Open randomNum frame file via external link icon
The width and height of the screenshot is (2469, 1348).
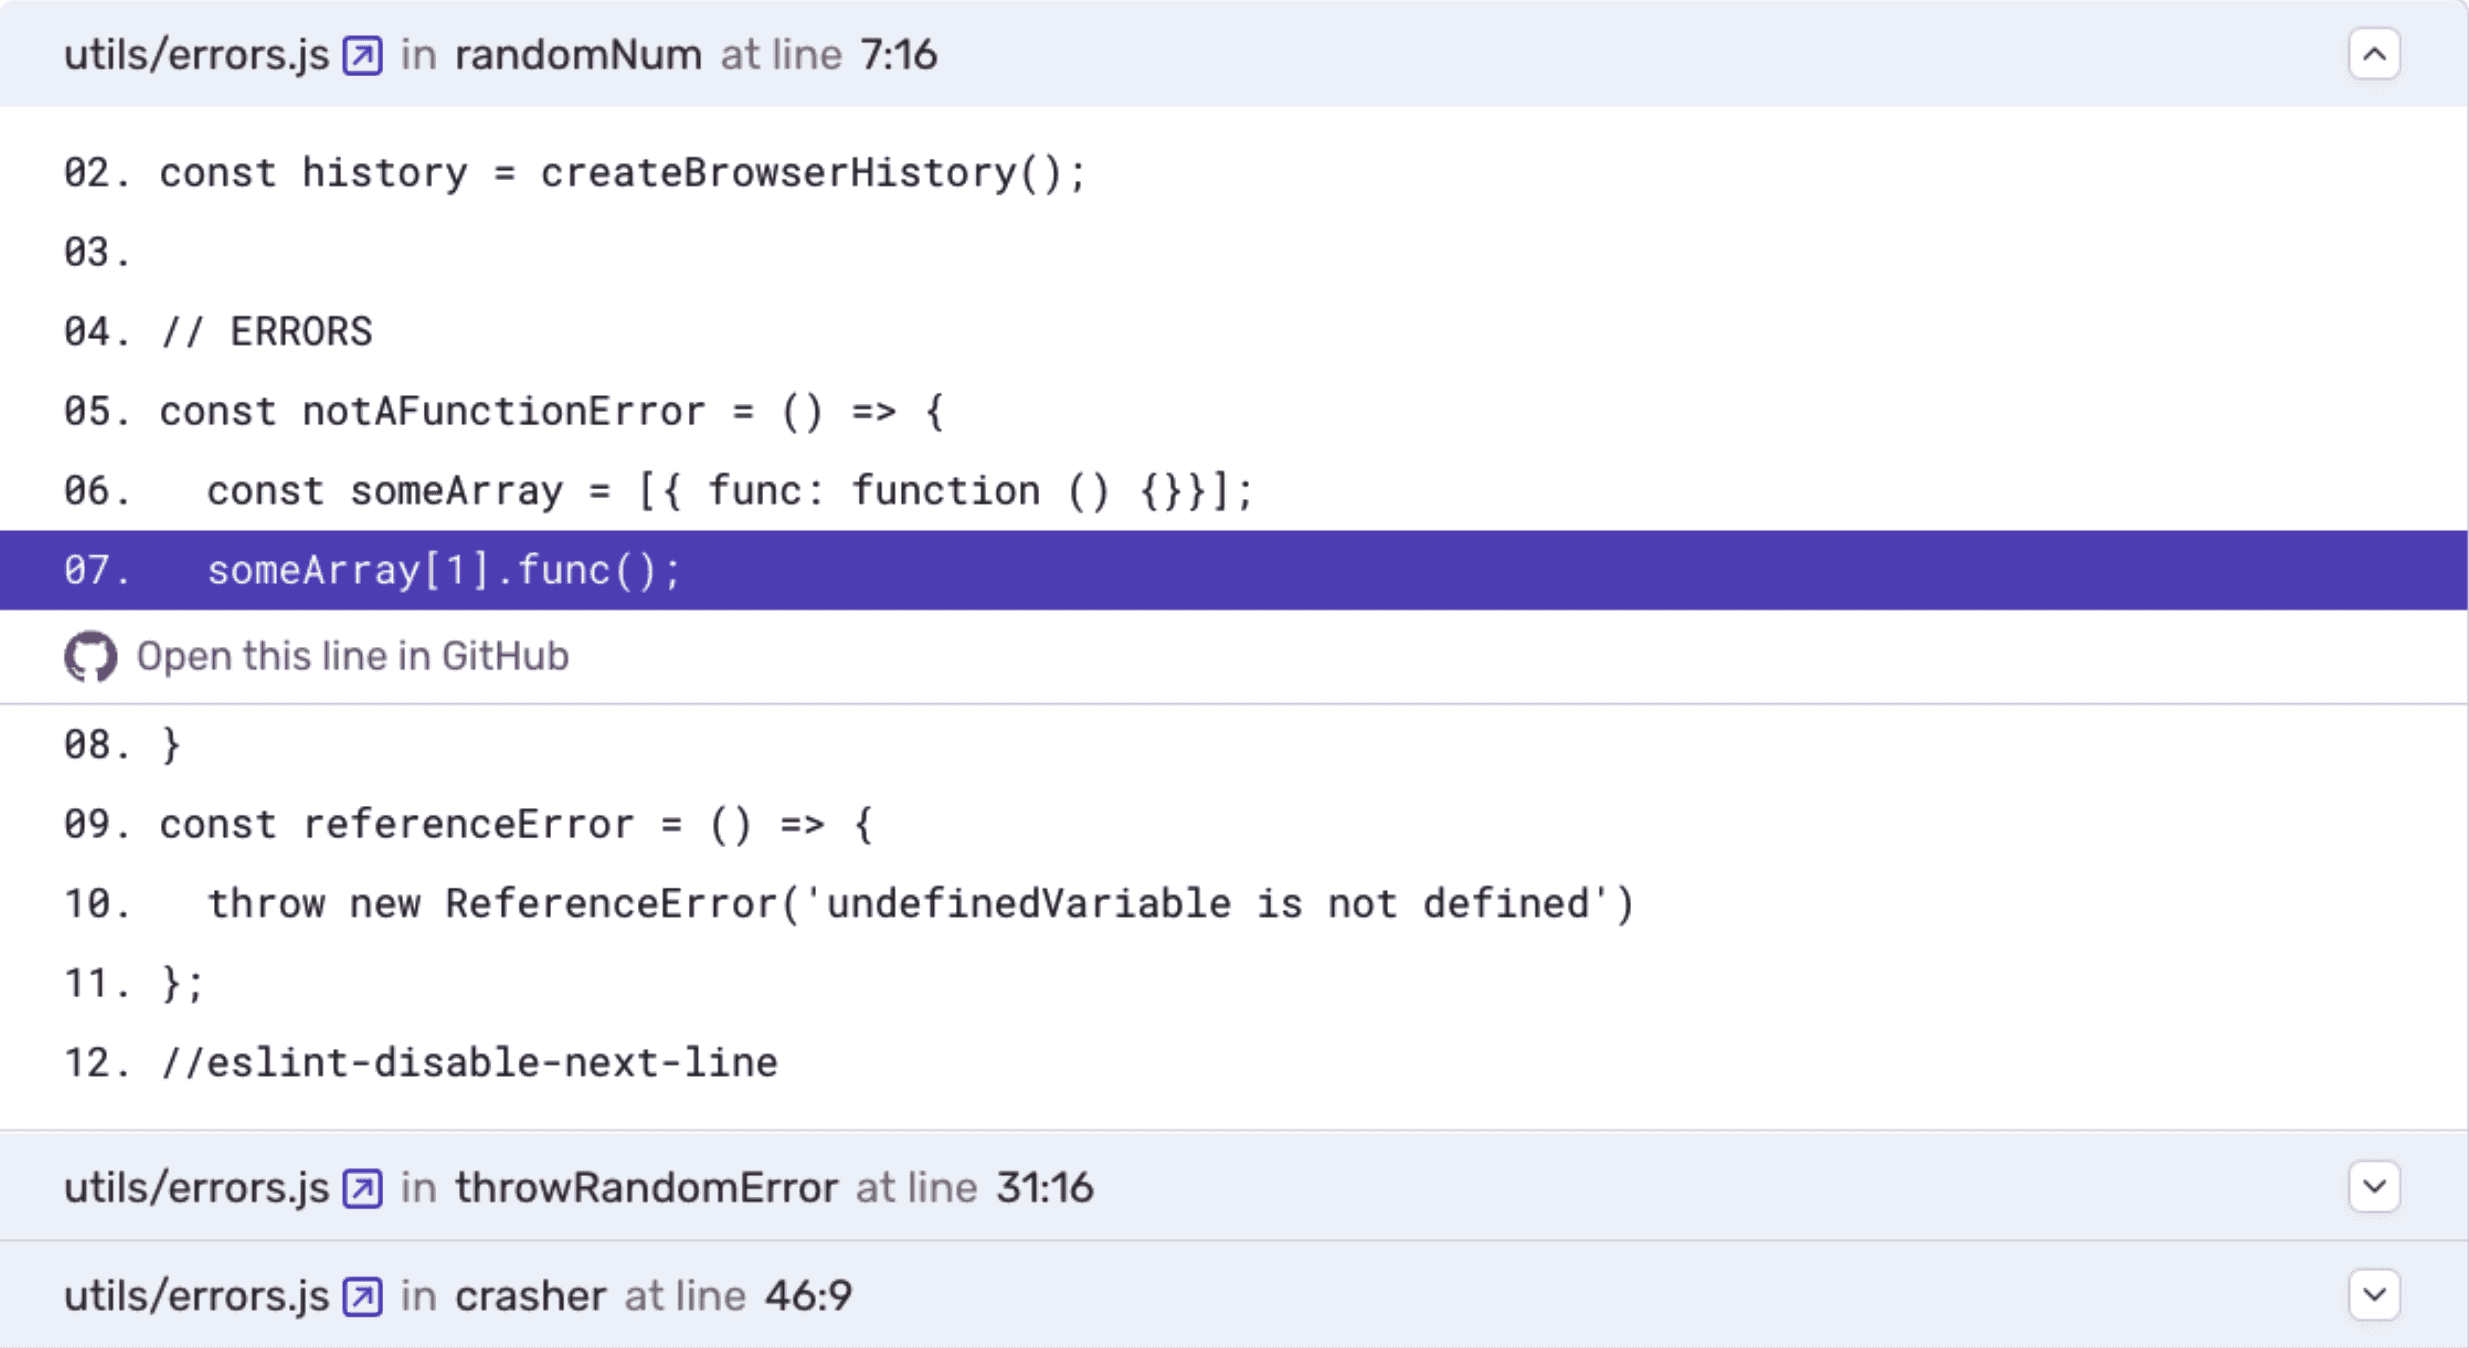[x=363, y=55]
